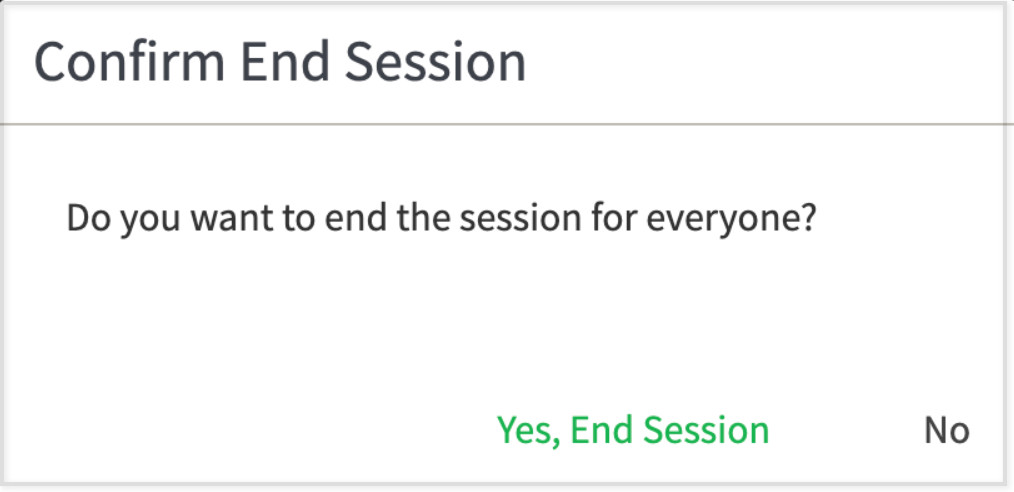Confirm ending the session for everyone

click(632, 431)
